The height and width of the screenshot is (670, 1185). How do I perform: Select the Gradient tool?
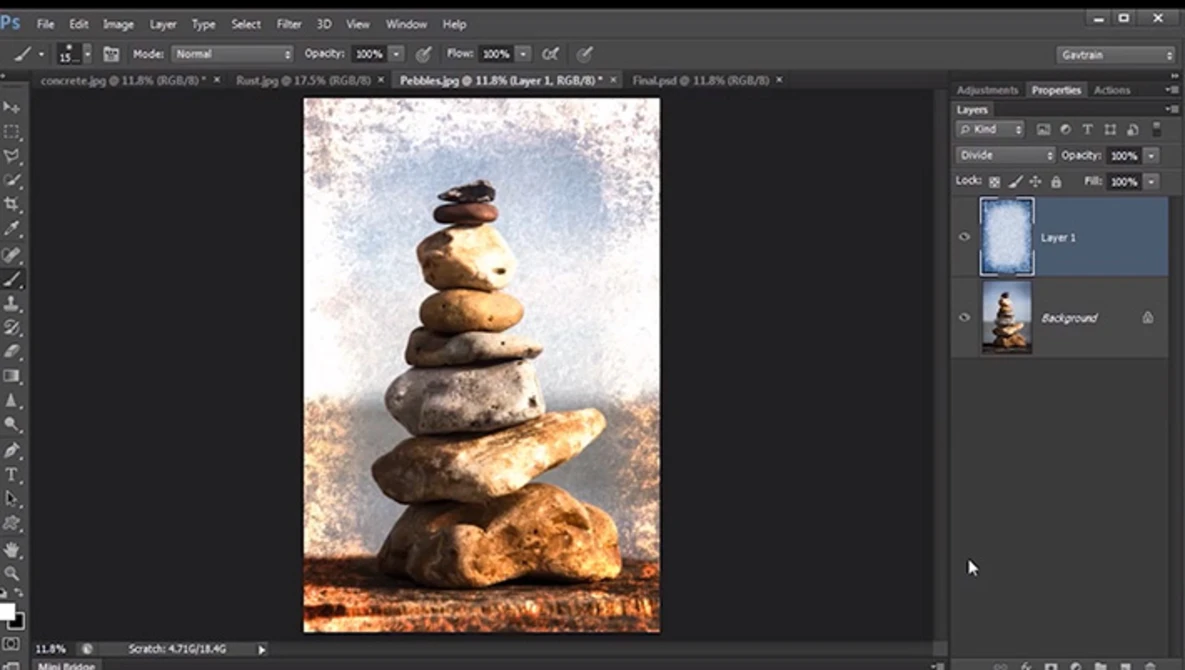coord(11,376)
